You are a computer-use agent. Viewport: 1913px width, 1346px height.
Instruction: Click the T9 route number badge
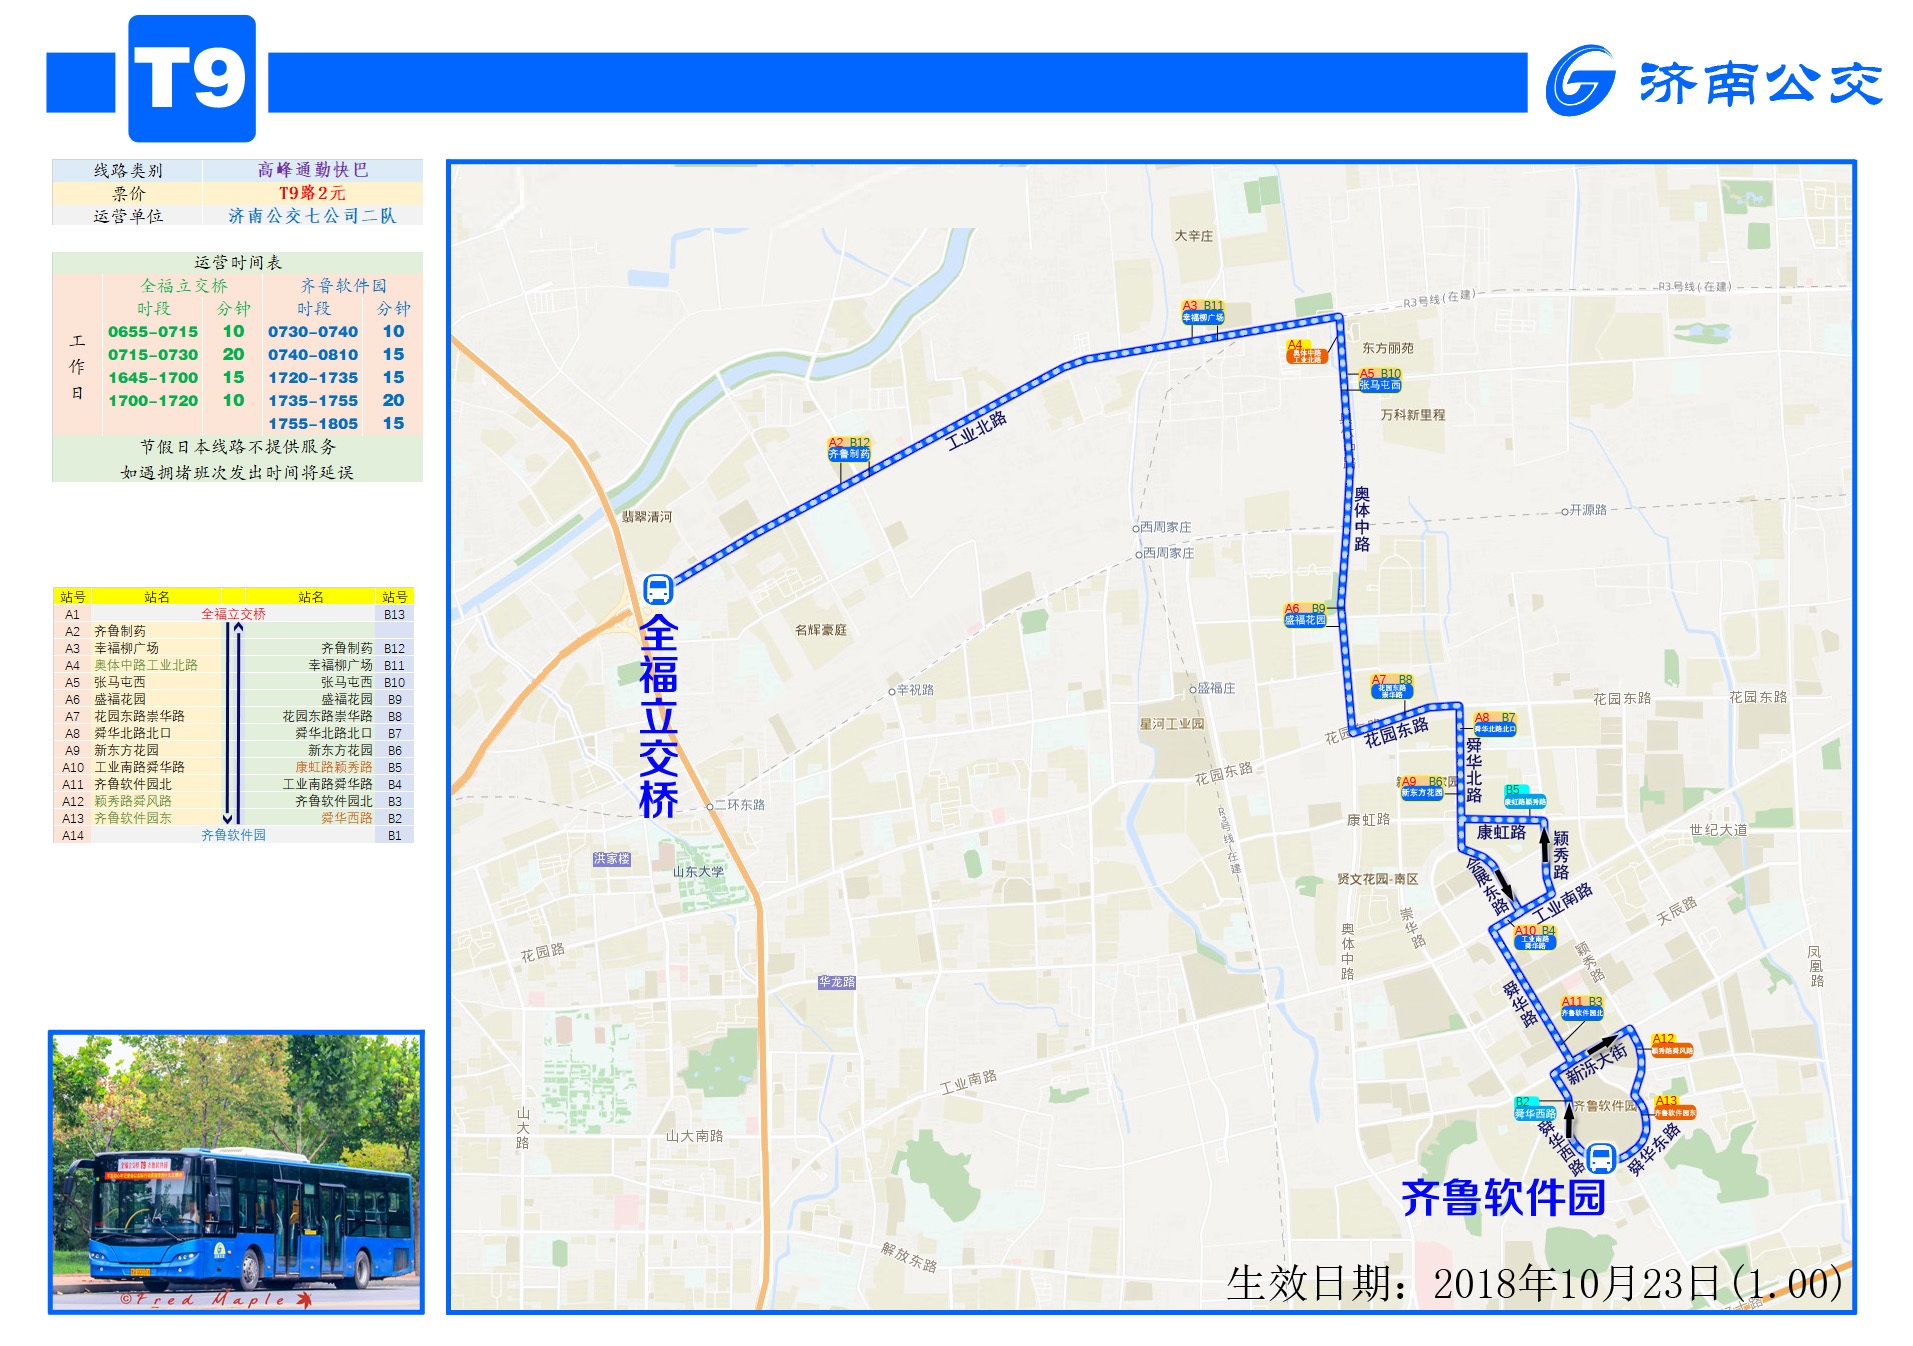coord(192,78)
